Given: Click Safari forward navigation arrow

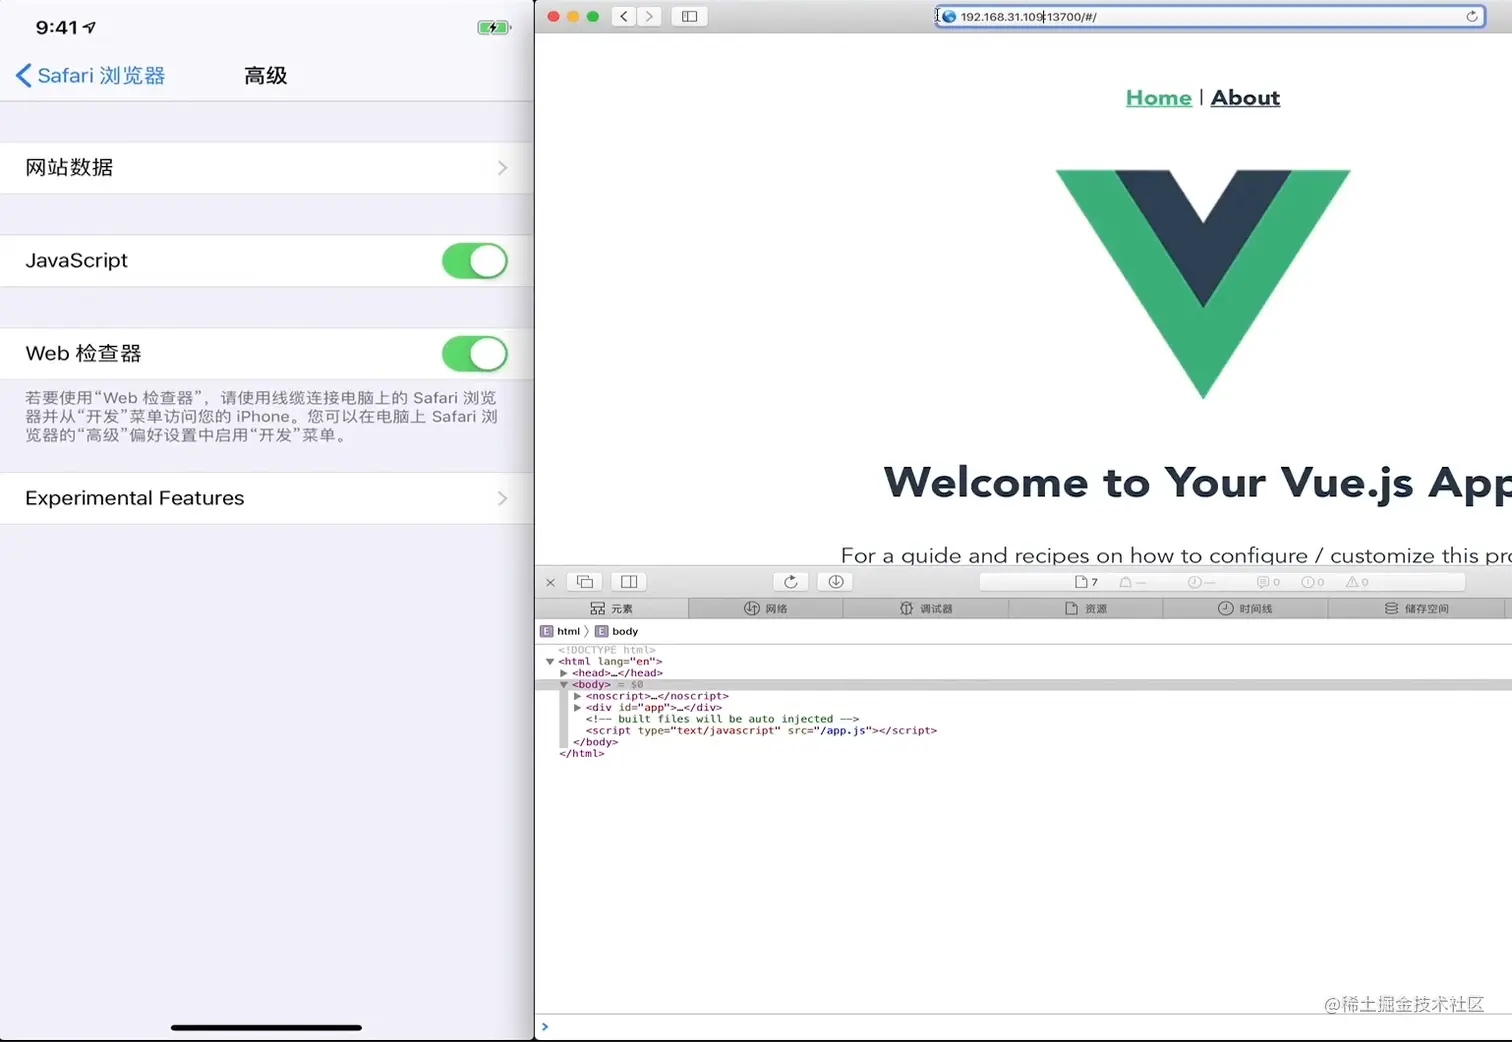Looking at the screenshot, I should pos(650,16).
